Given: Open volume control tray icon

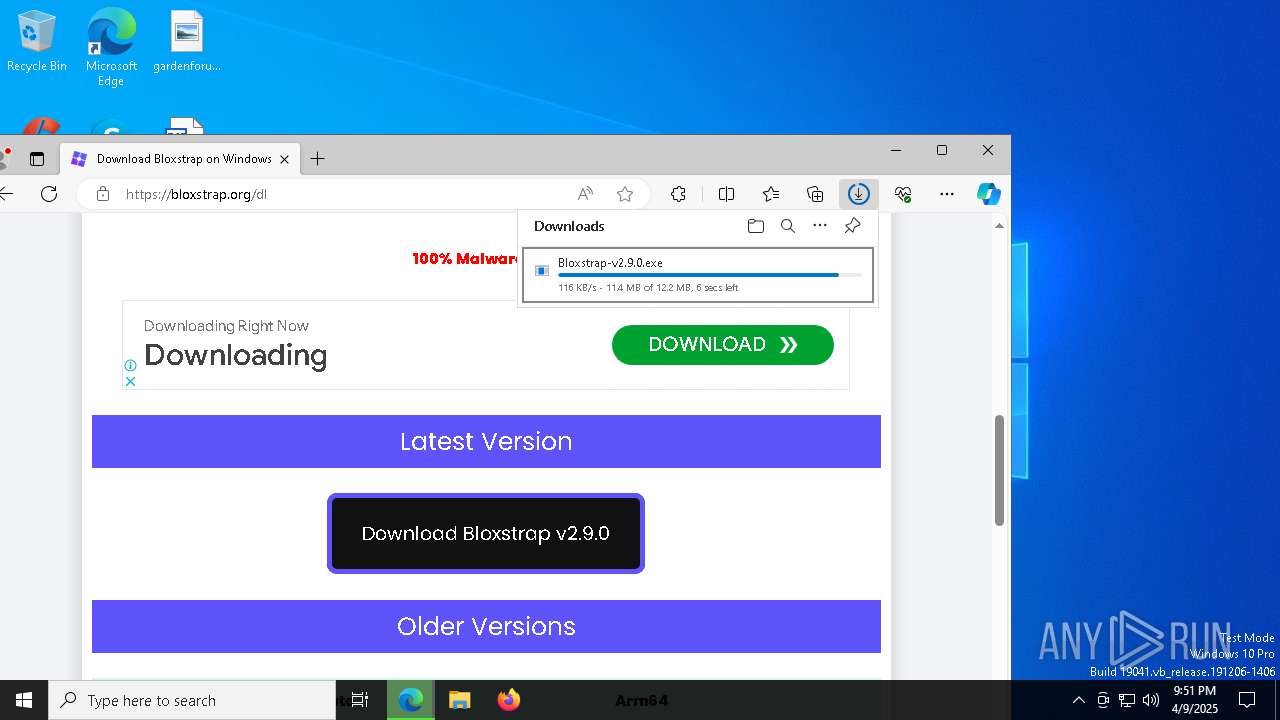Looking at the screenshot, I should pyautogui.click(x=1151, y=700).
